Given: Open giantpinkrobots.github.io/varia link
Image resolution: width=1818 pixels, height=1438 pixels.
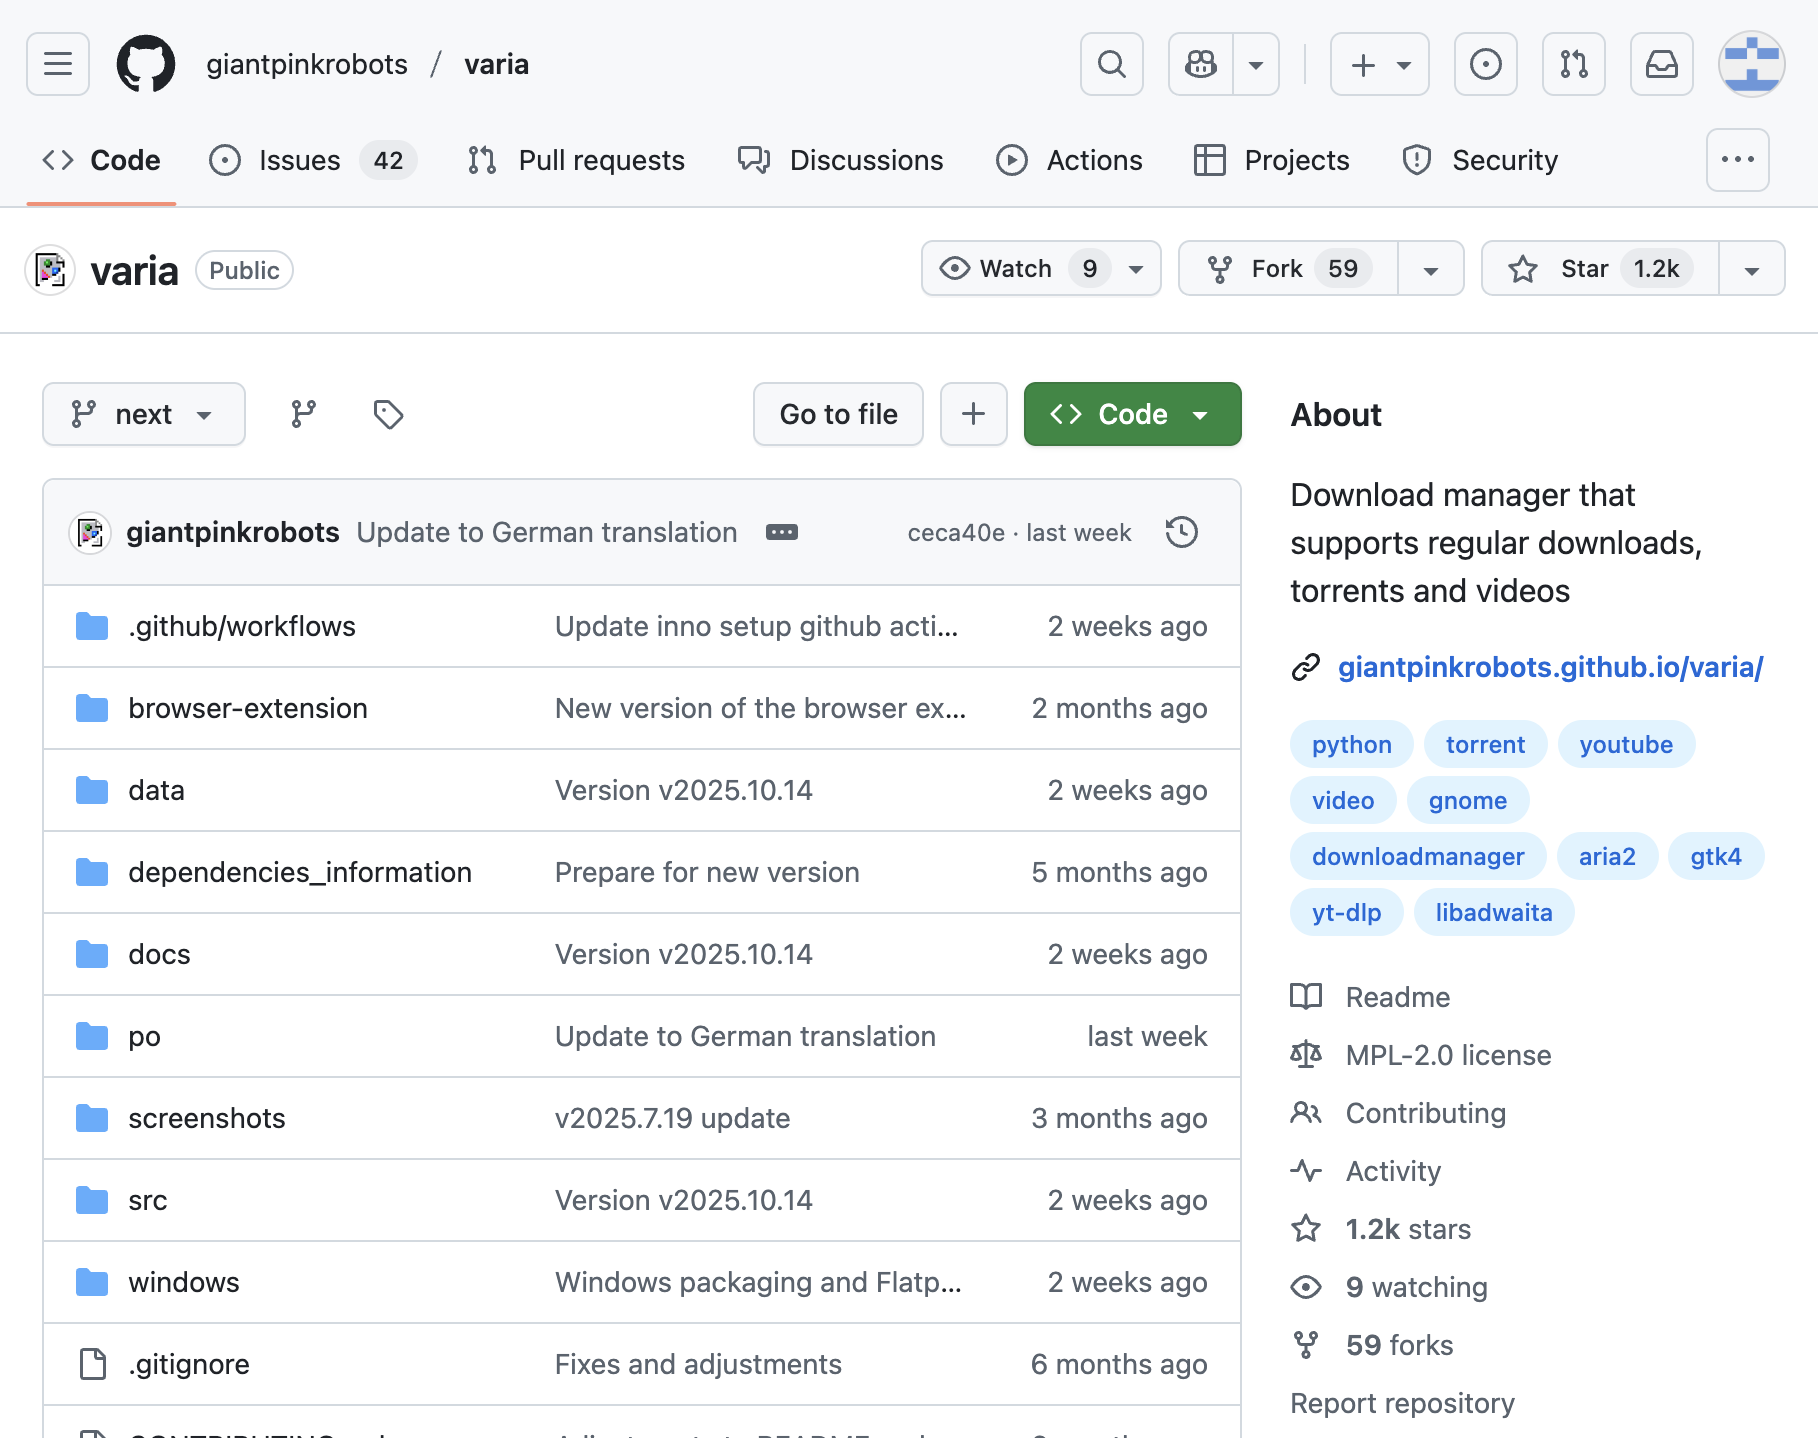Looking at the screenshot, I should [1550, 667].
